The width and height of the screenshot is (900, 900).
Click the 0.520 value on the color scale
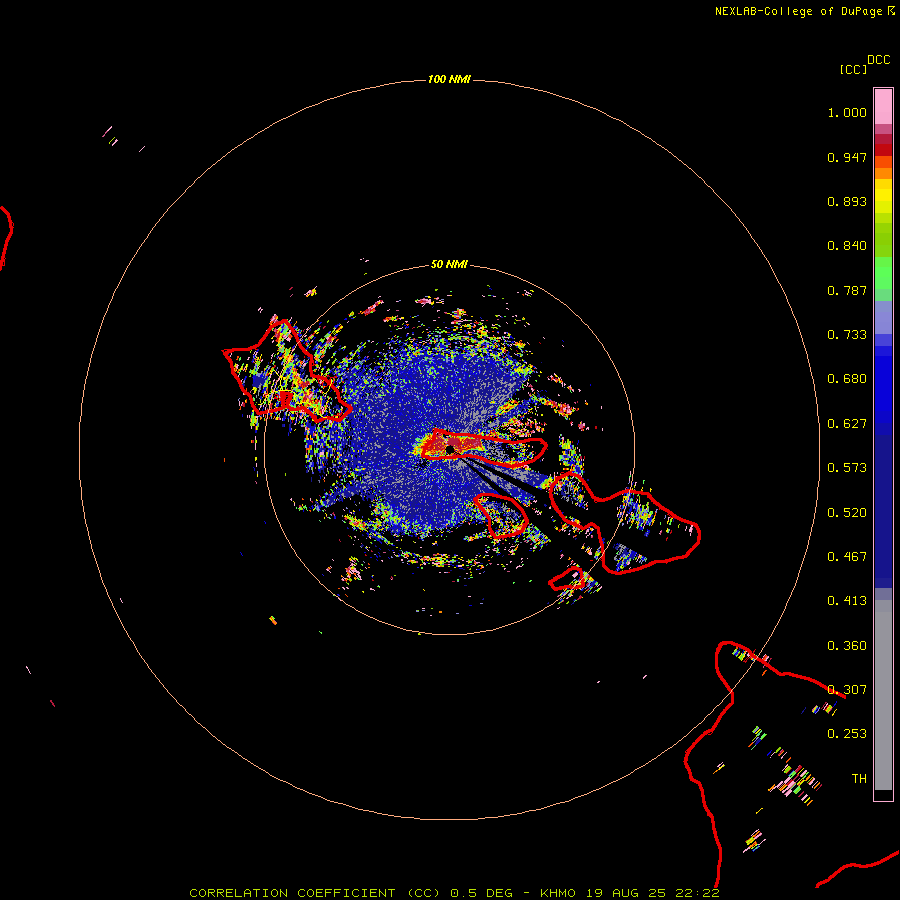[x=847, y=513]
